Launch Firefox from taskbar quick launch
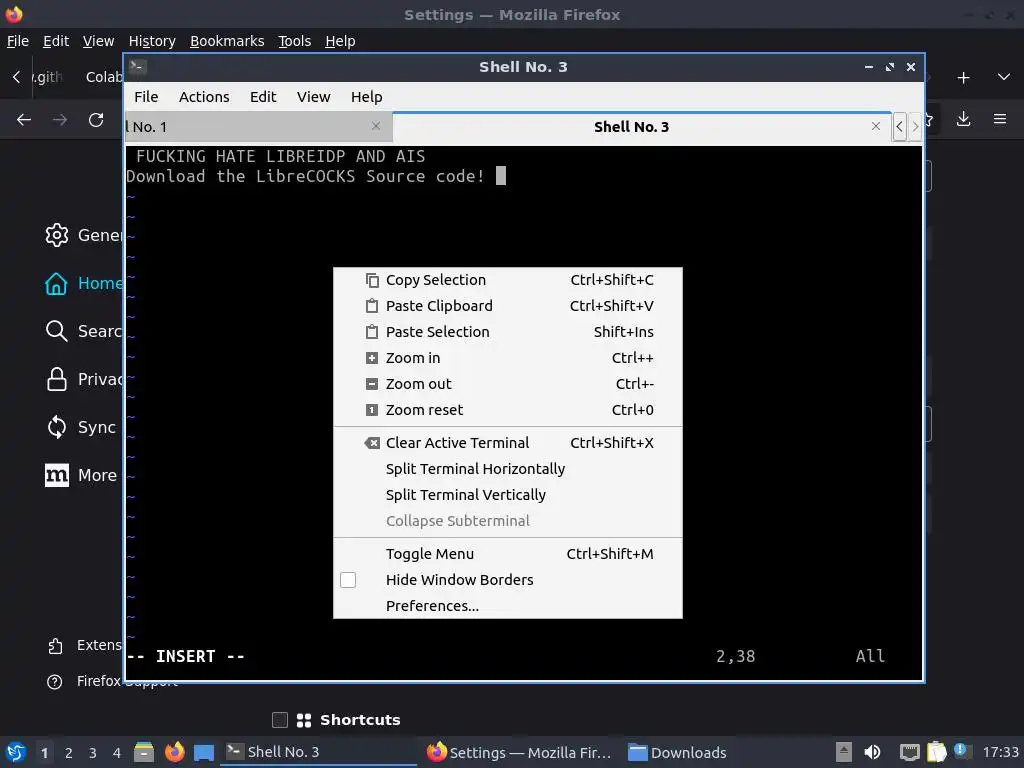 point(174,752)
